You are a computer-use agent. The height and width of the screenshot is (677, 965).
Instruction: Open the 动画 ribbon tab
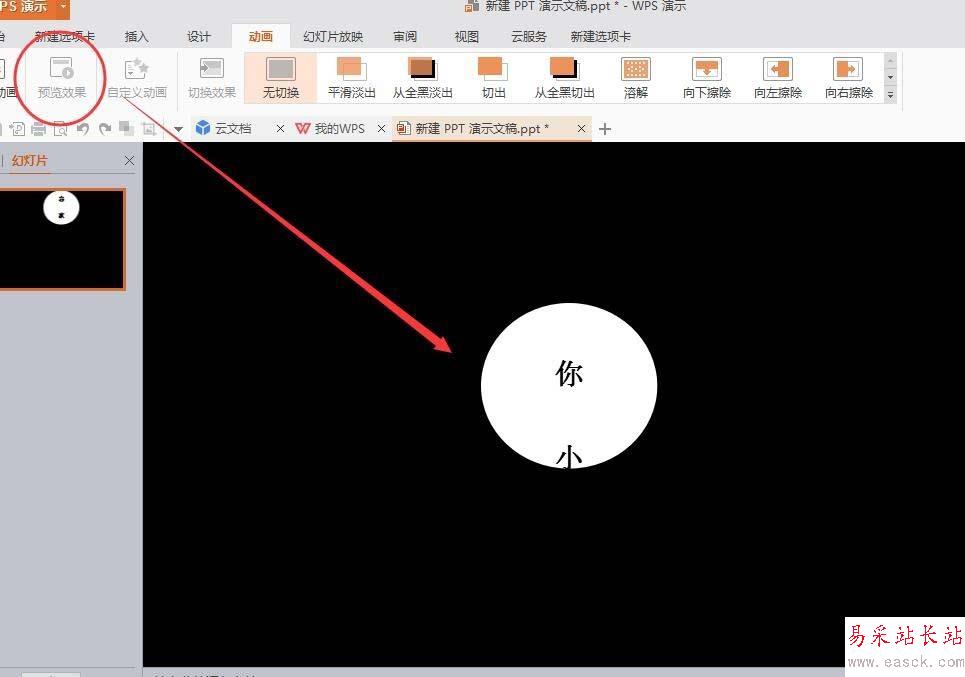coord(260,36)
